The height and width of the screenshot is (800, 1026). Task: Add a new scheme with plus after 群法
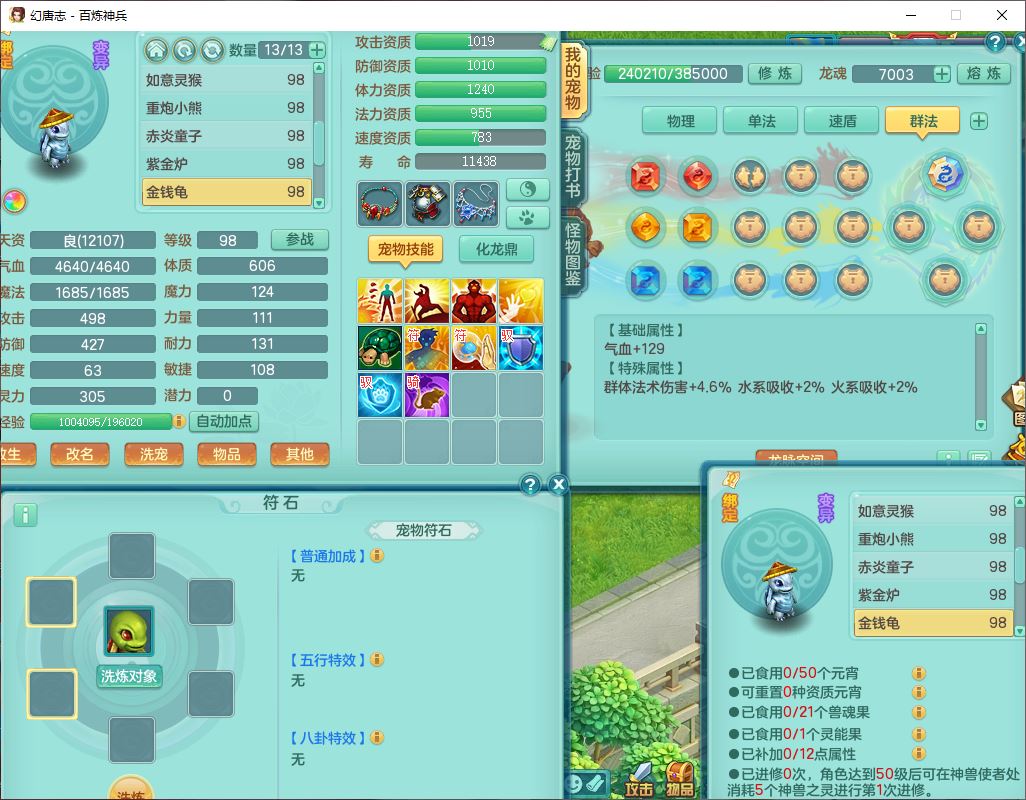(979, 121)
